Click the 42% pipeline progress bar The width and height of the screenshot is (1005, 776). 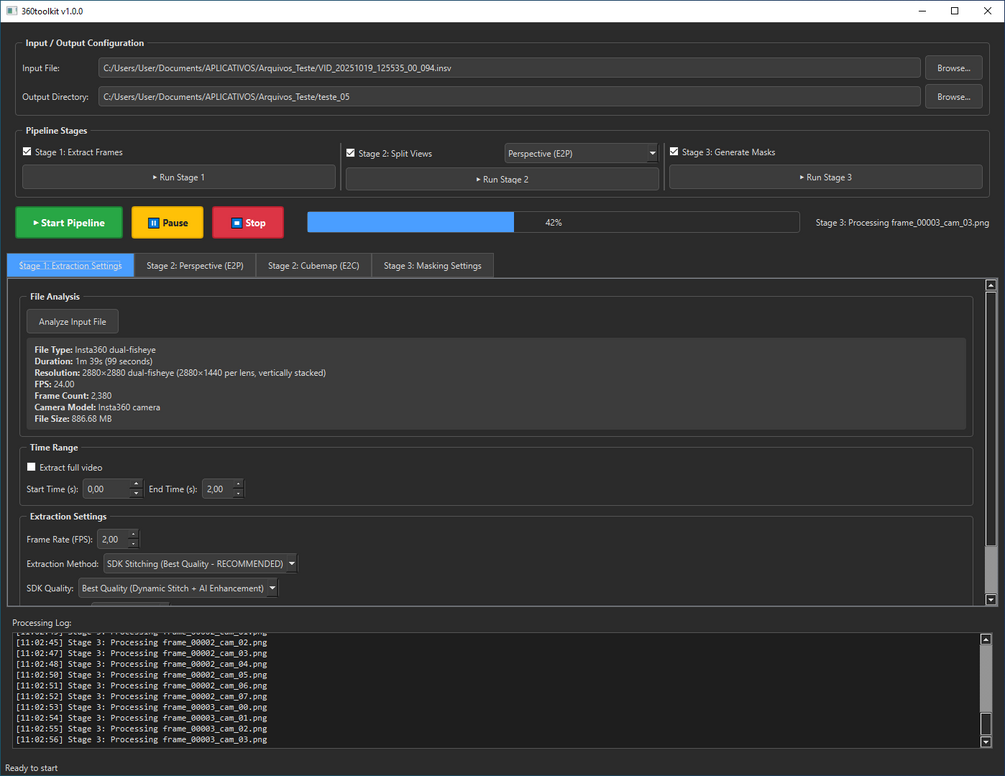[553, 222]
